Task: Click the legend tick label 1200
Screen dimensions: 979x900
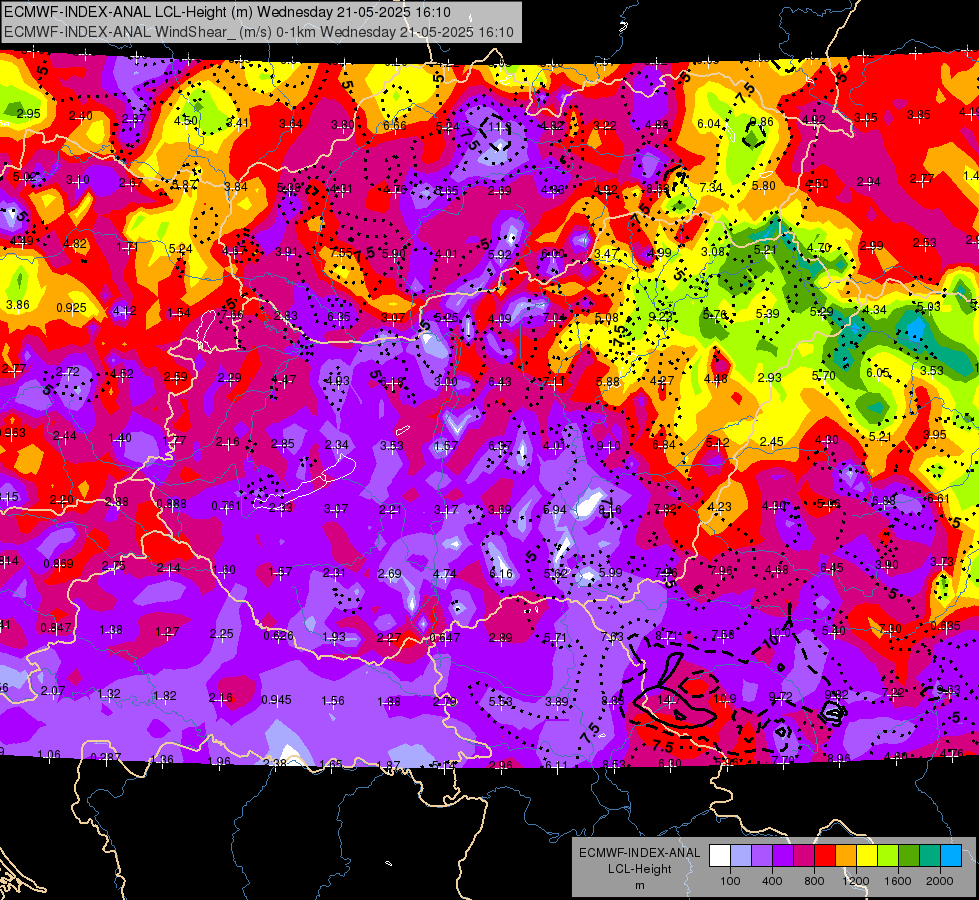Action: (x=855, y=881)
